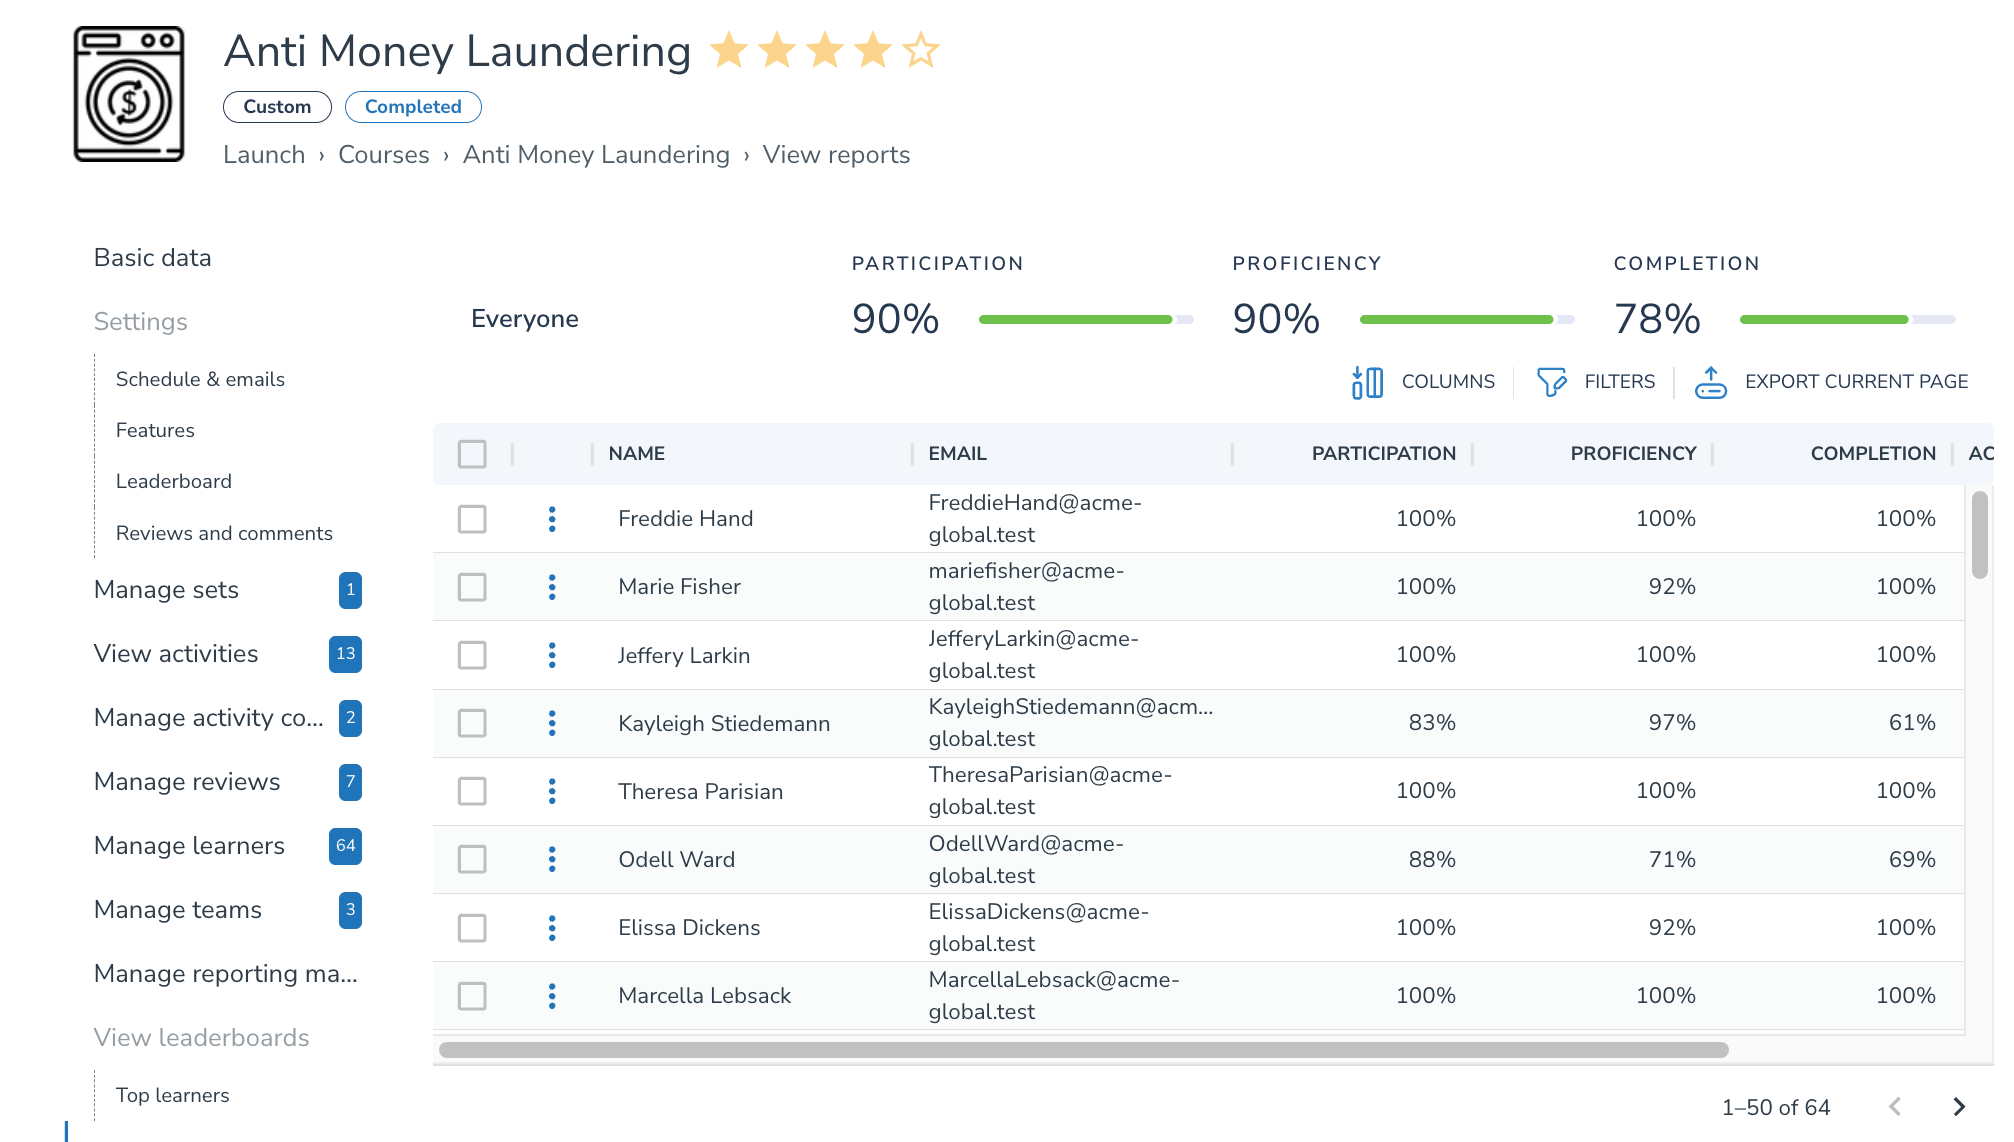Click the table vertical scrollbar
This screenshot has width=2014, height=1142.
pos(1980,535)
